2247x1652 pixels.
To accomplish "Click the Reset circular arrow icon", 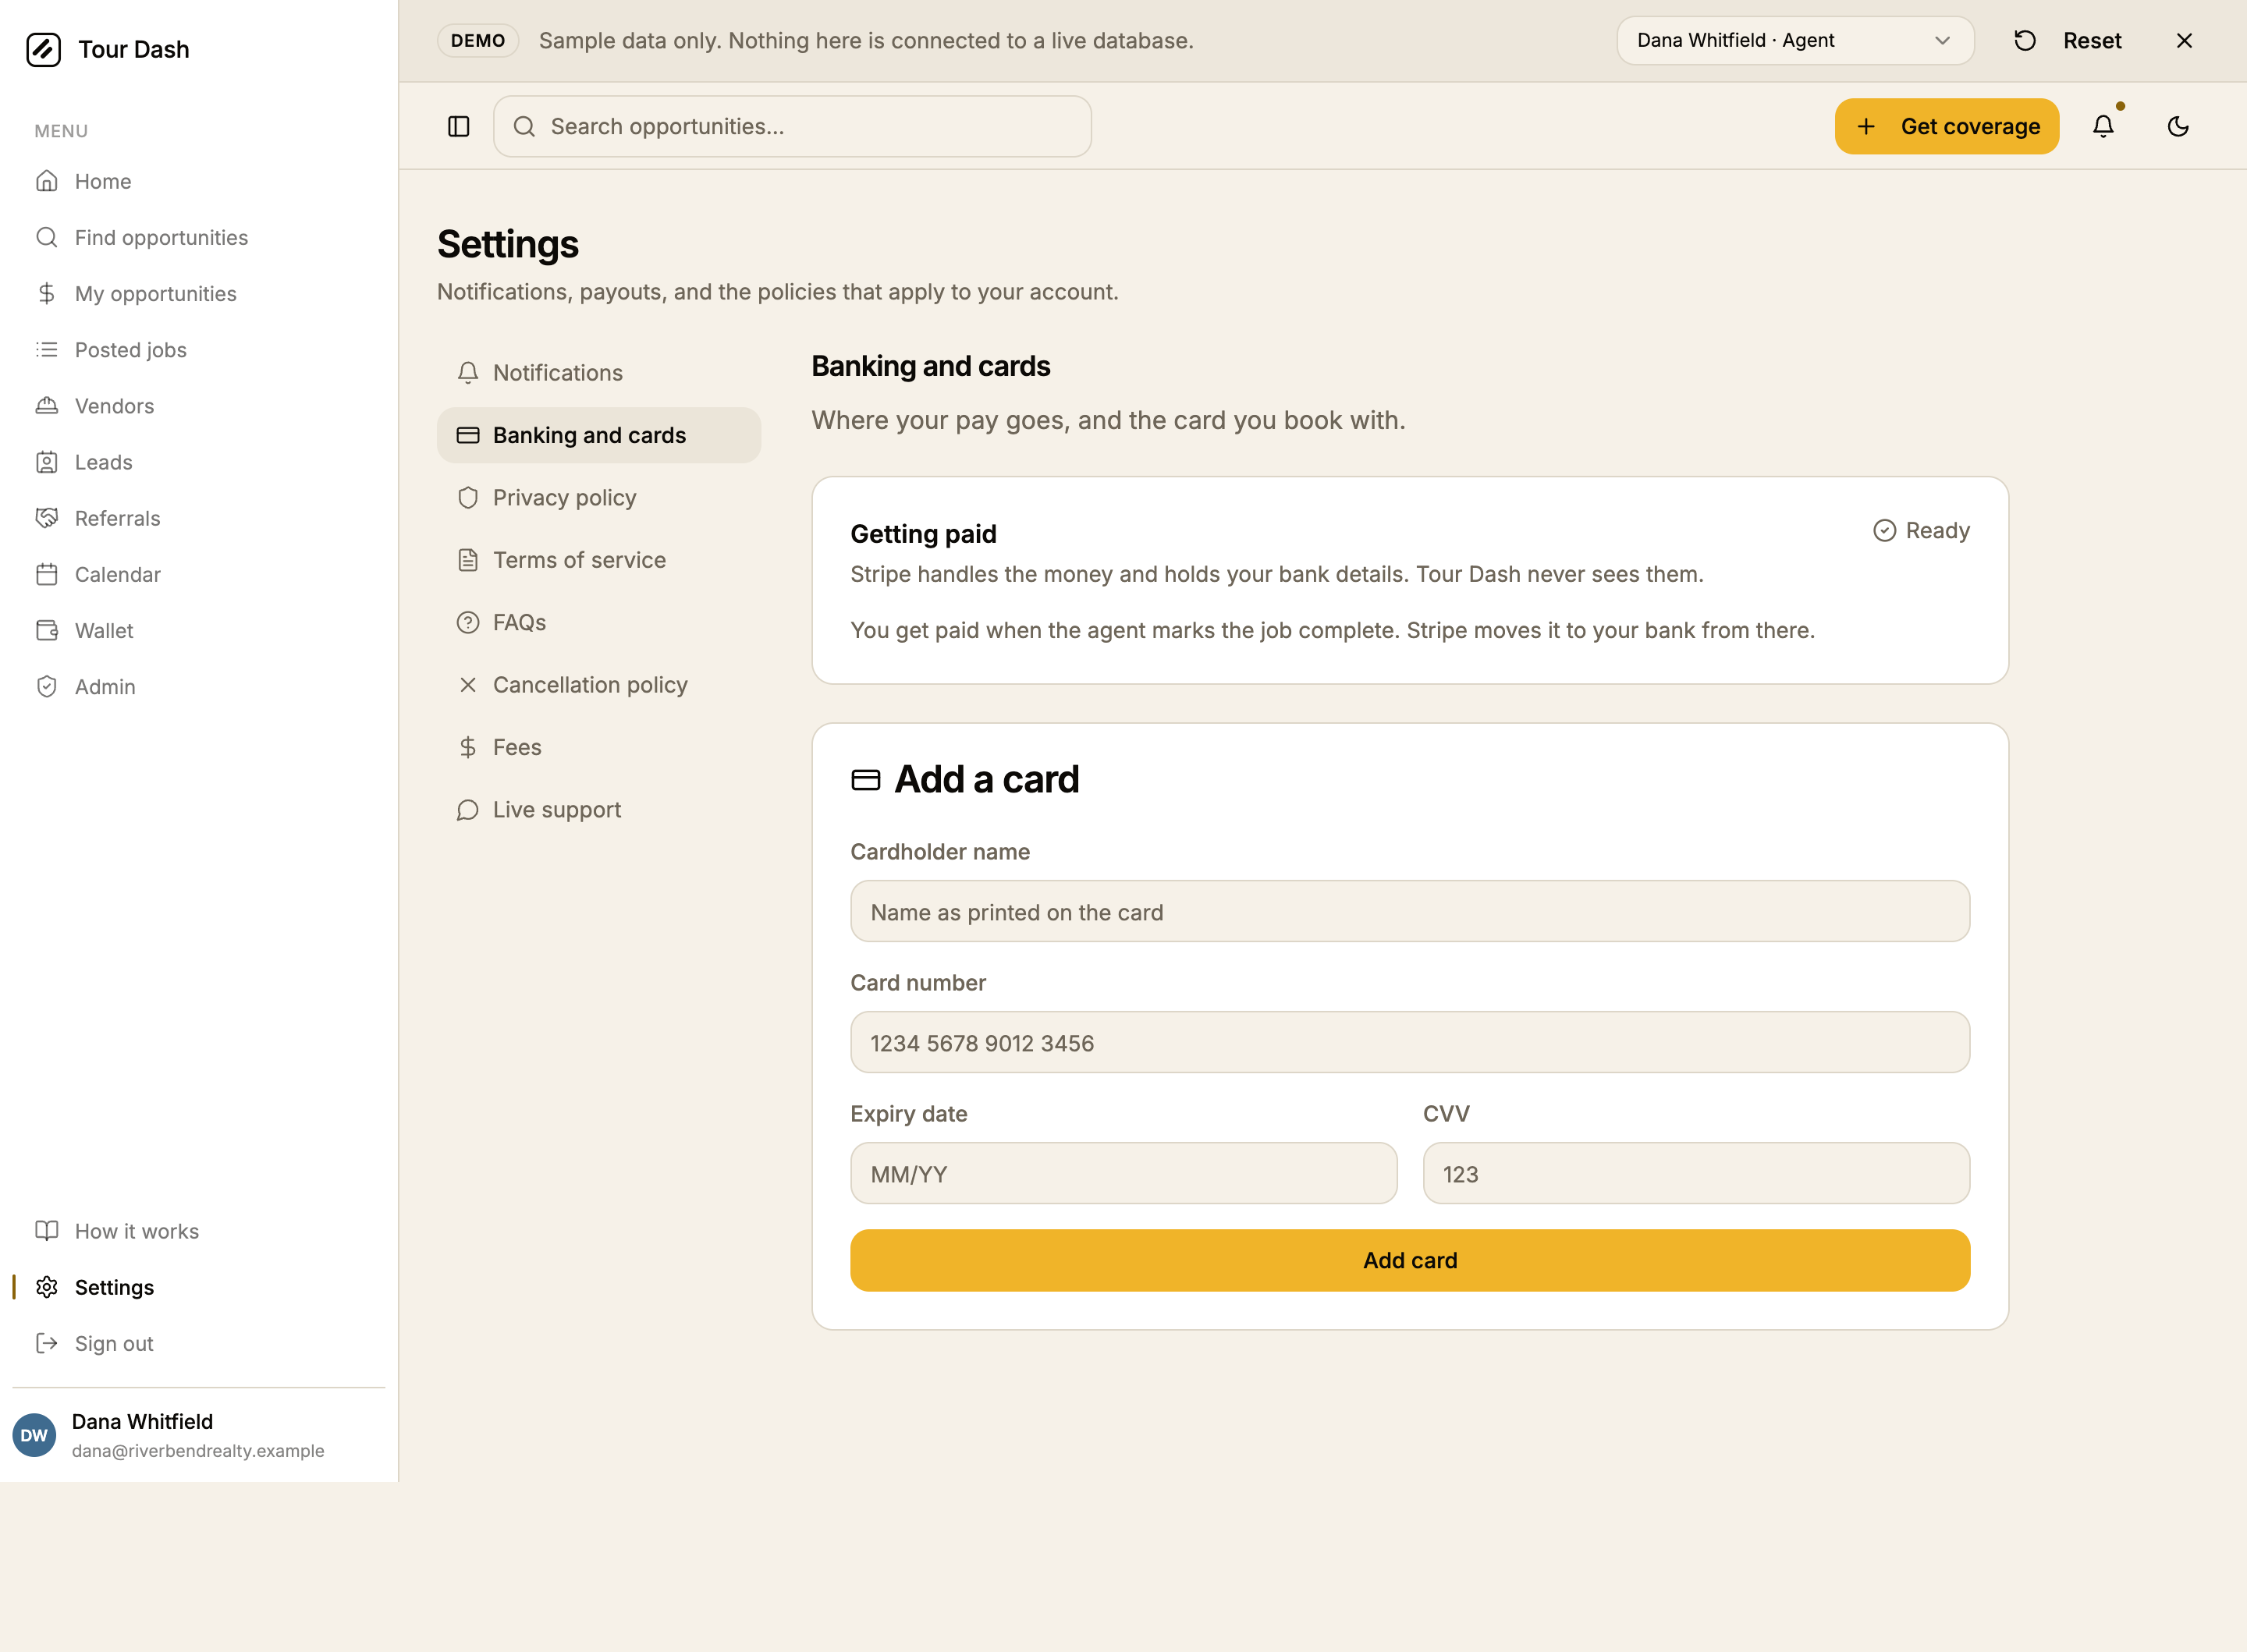I will pos(2025,41).
